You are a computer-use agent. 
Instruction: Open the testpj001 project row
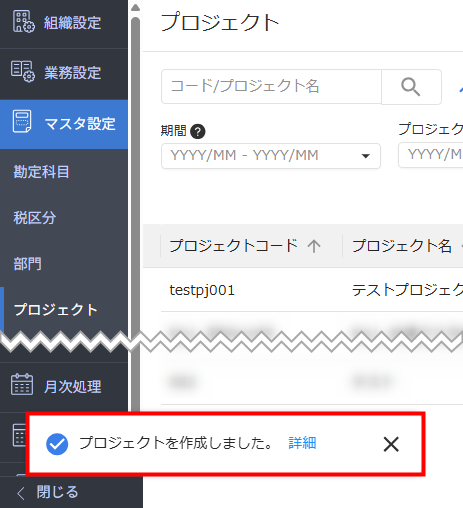[312, 290]
